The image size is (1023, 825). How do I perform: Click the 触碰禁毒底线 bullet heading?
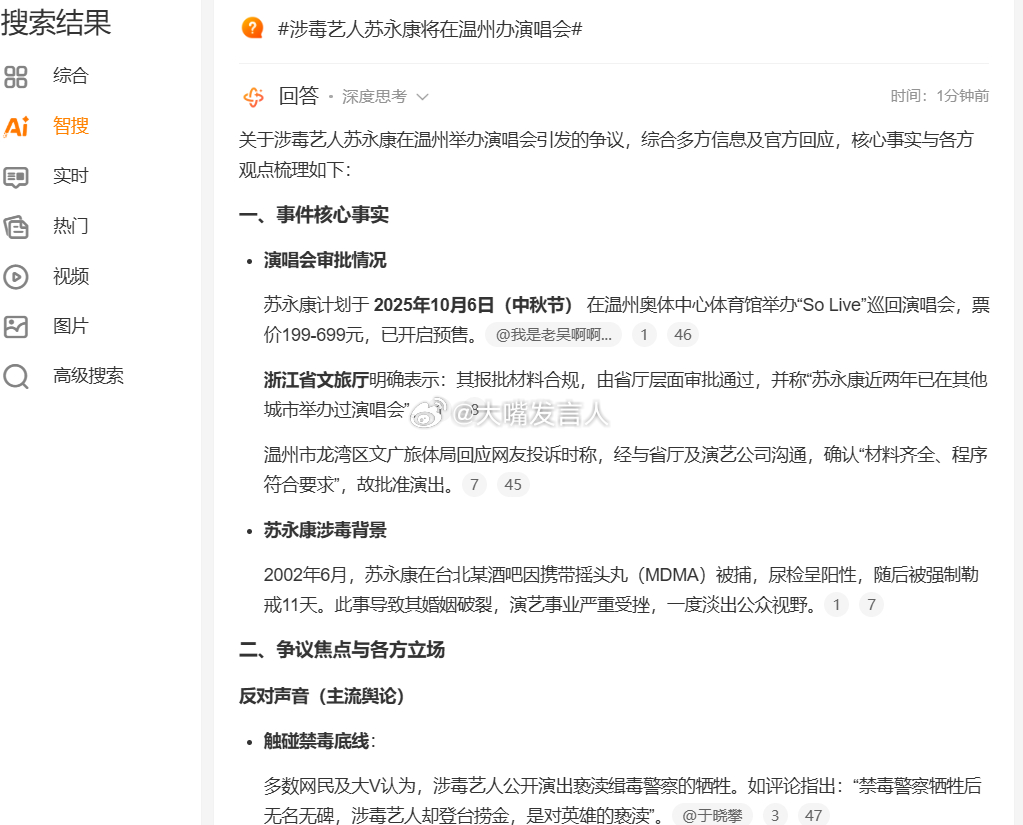(x=316, y=741)
